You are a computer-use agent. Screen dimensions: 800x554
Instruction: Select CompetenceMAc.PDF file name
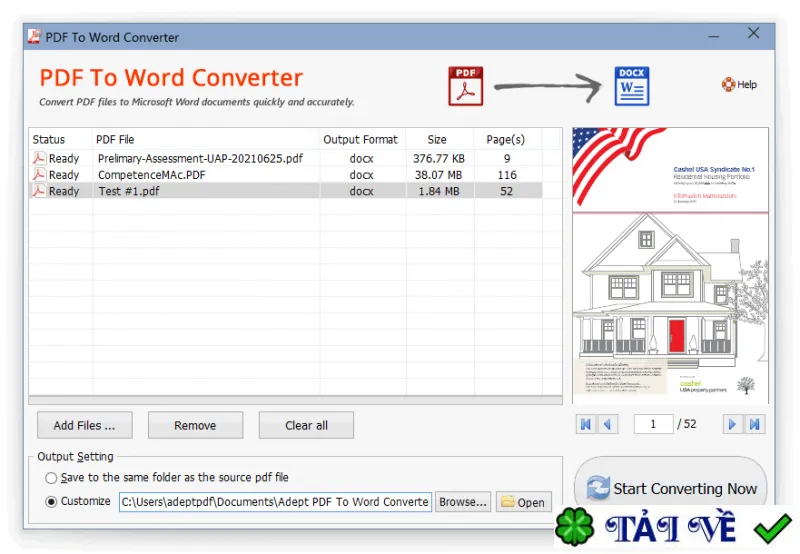pyautogui.click(x=152, y=175)
